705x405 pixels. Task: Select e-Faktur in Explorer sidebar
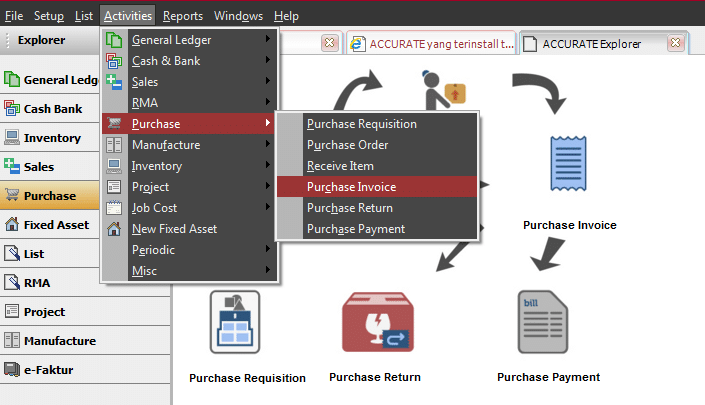pyautogui.click(x=50, y=369)
